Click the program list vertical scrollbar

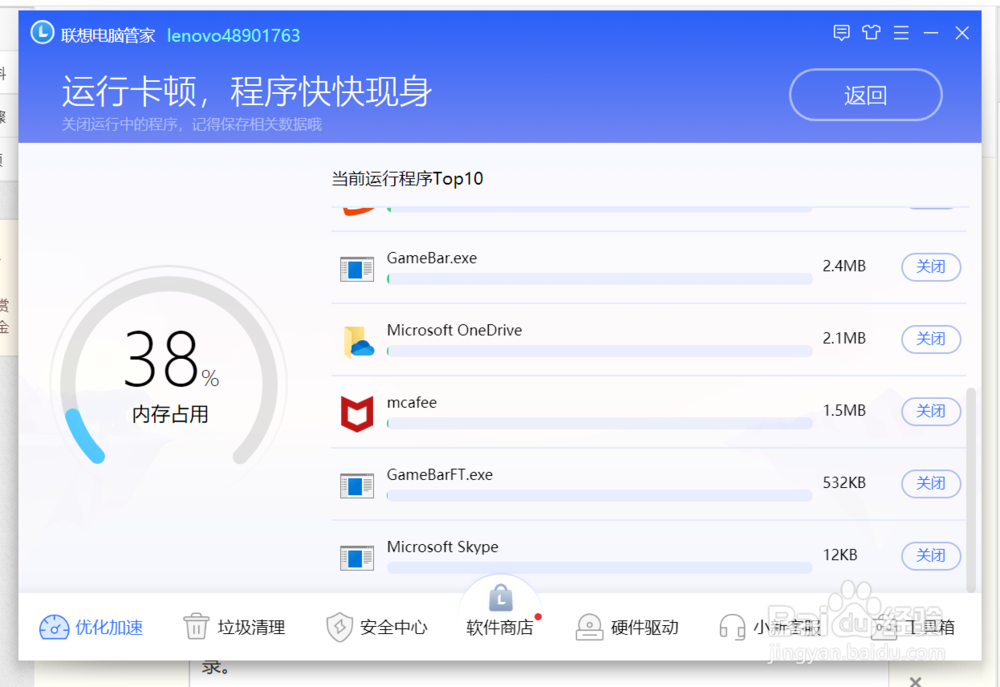point(971,490)
